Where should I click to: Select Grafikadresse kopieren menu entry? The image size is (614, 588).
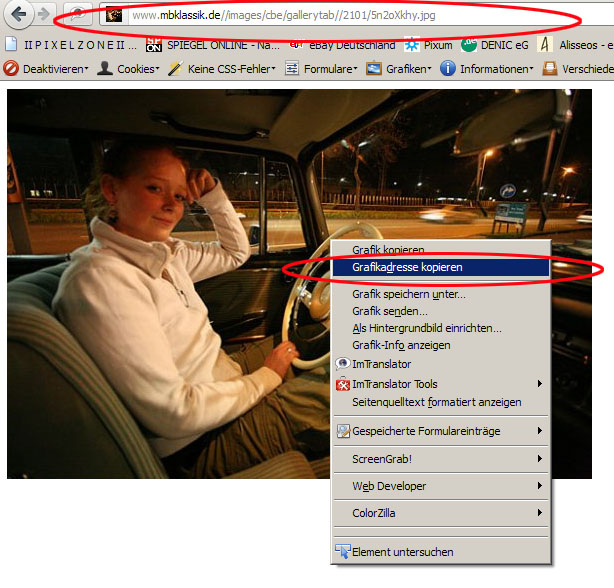click(441, 267)
